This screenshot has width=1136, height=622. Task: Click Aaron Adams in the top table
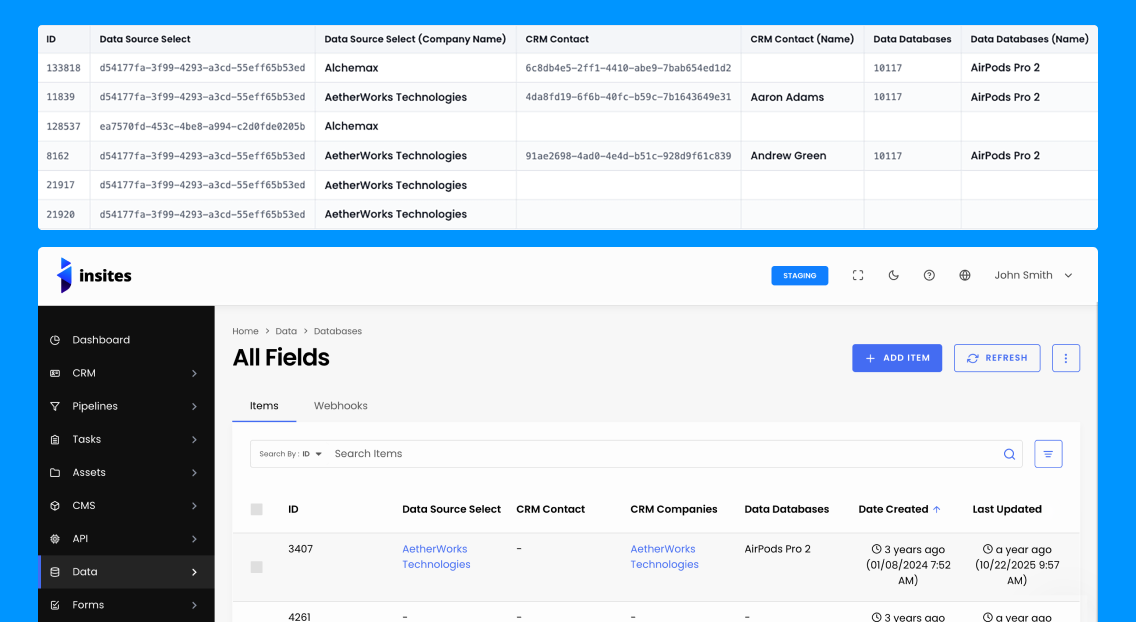point(787,97)
